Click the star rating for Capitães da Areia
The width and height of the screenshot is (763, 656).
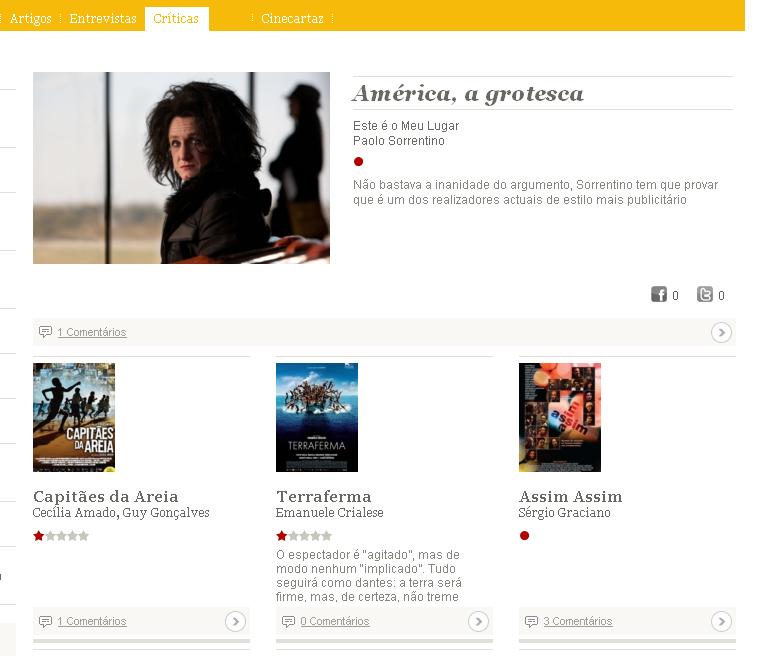[x=61, y=536]
